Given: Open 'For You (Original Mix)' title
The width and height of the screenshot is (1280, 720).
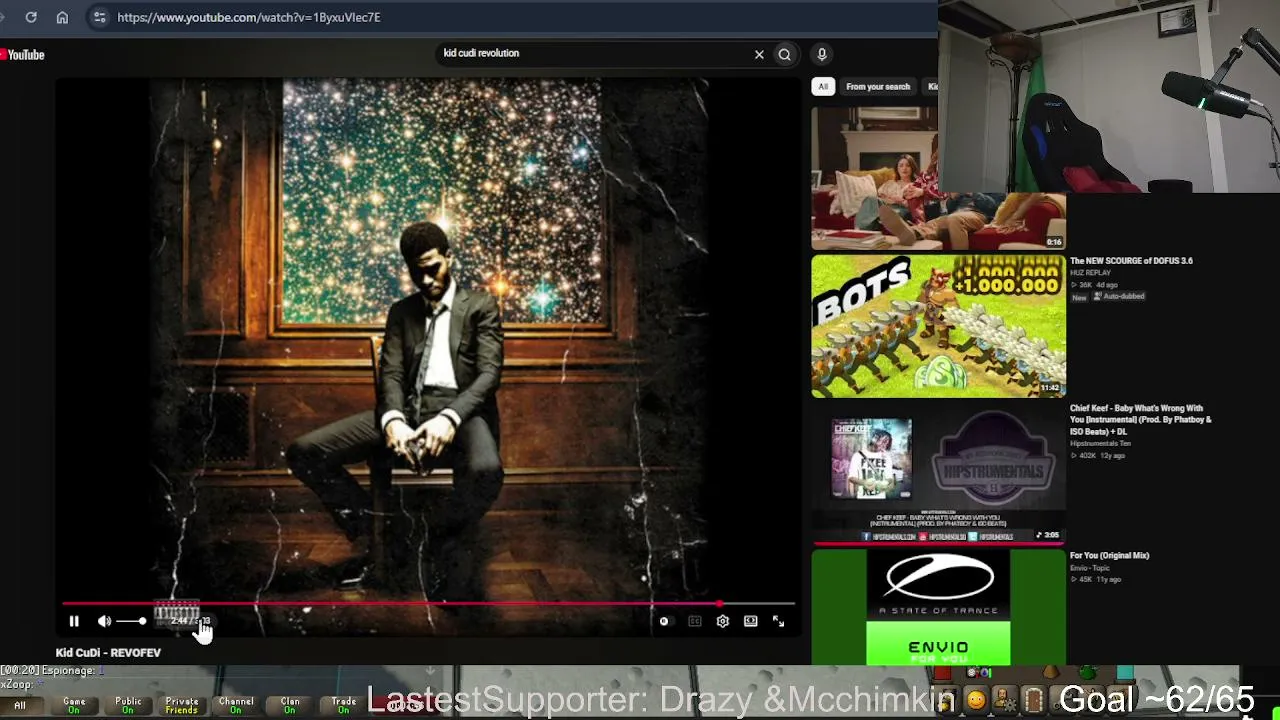Looking at the screenshot, I should pos(1109,556).
